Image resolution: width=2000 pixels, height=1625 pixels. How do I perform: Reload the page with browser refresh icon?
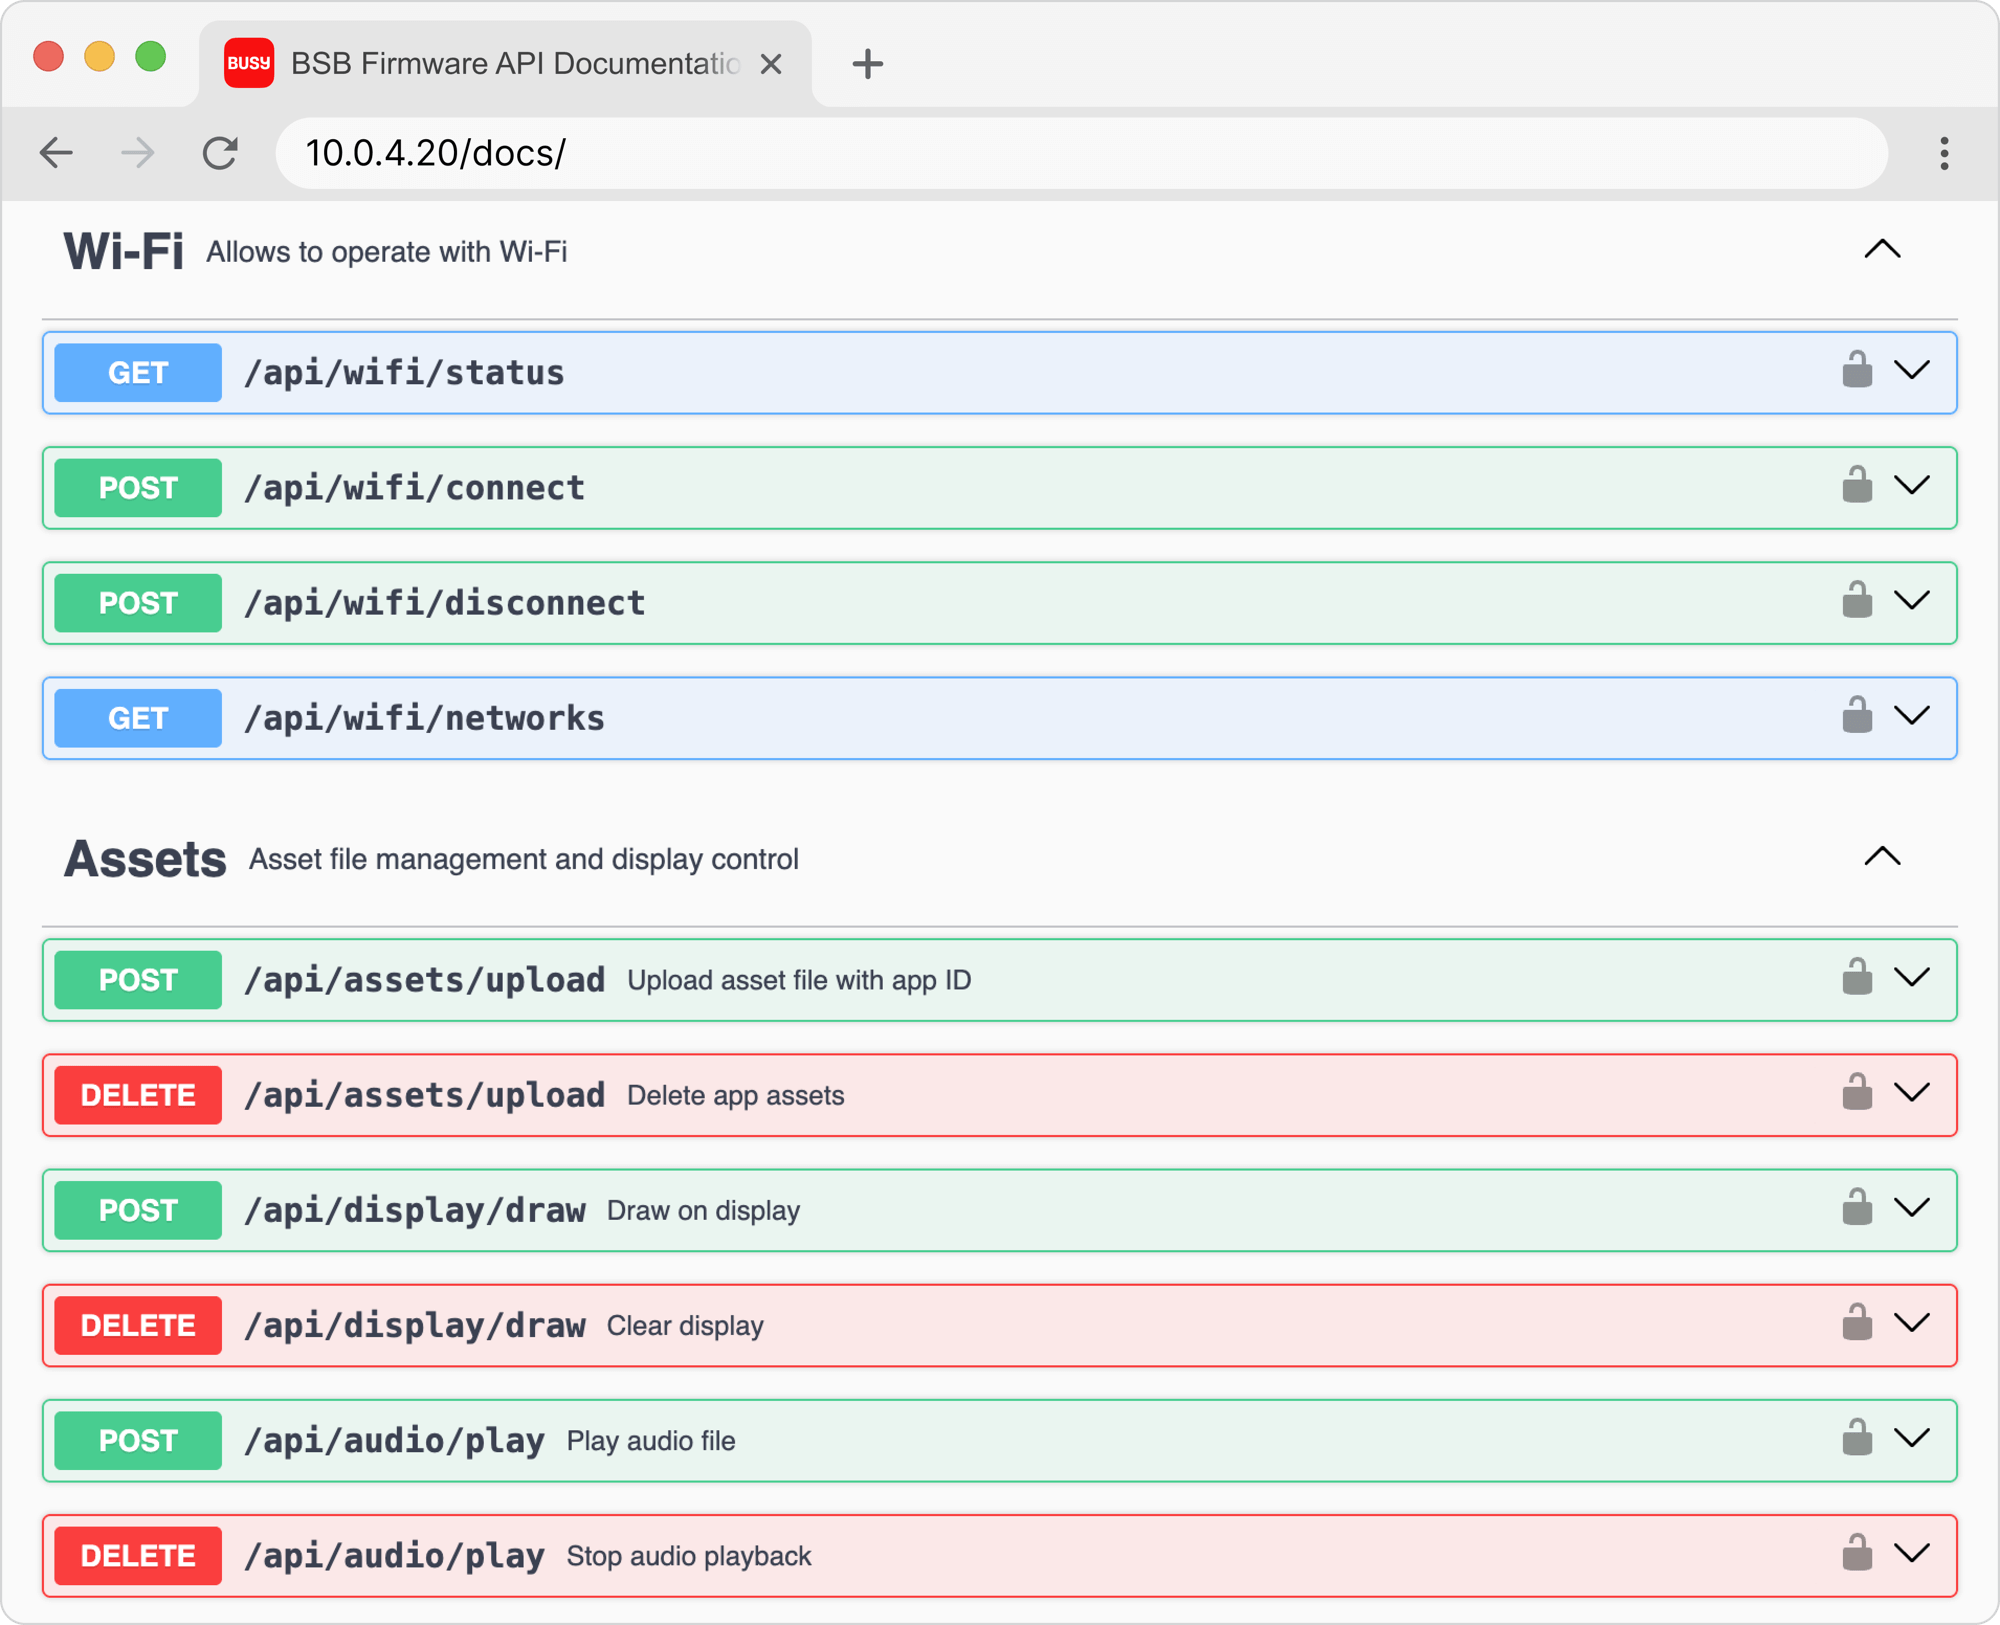coord(220,153)
